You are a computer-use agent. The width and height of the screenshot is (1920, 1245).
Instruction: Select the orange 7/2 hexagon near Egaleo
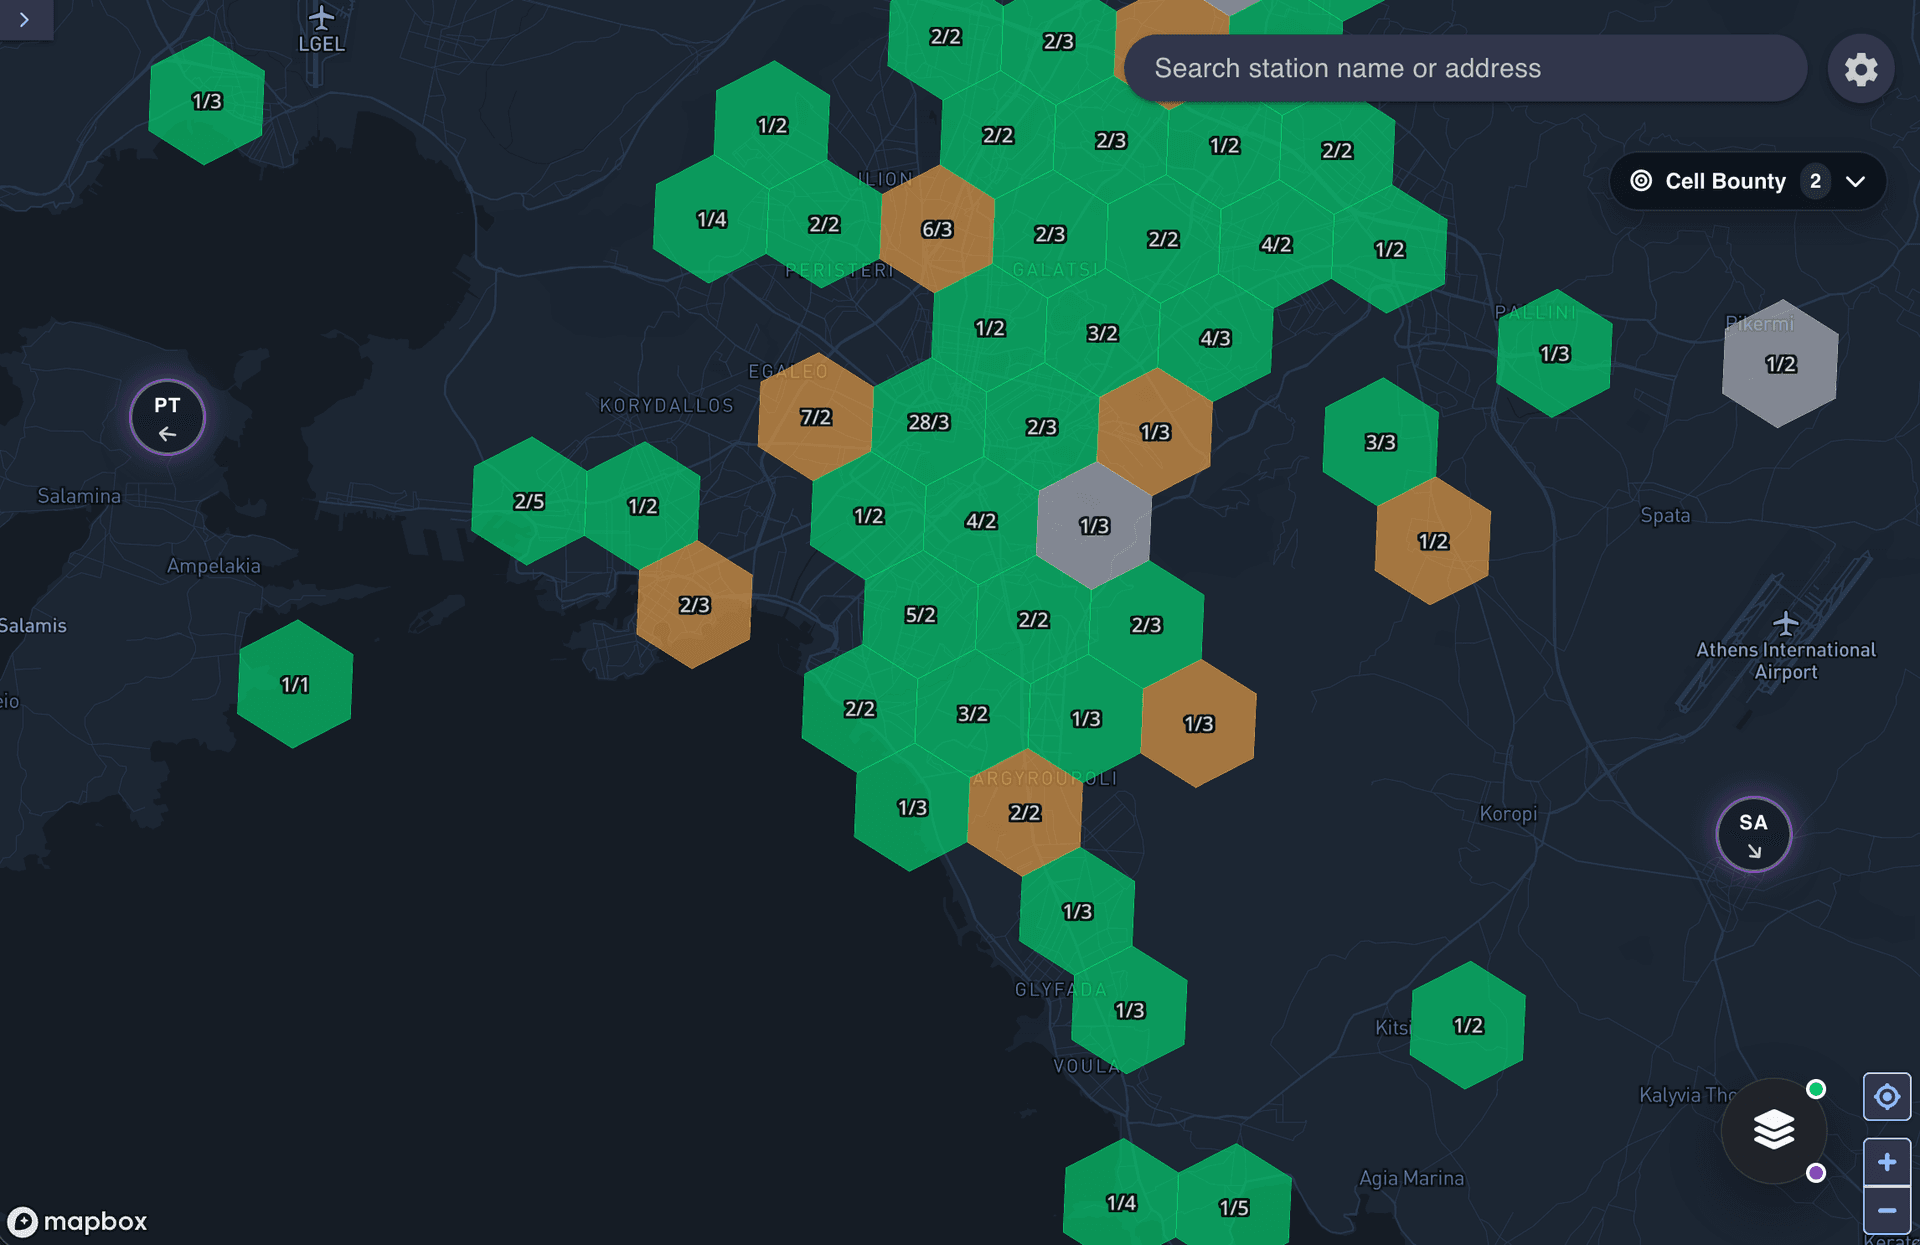coord(814,417)
